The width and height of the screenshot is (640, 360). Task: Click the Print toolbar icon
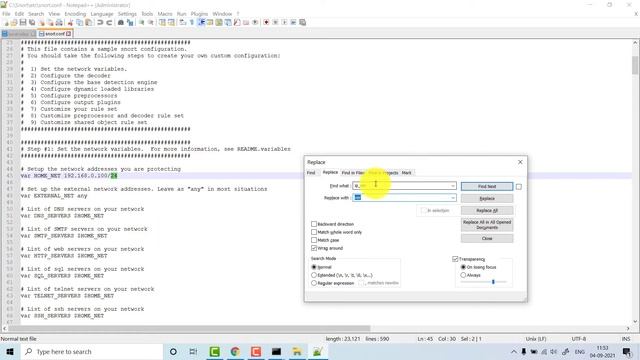click(59, 22)
